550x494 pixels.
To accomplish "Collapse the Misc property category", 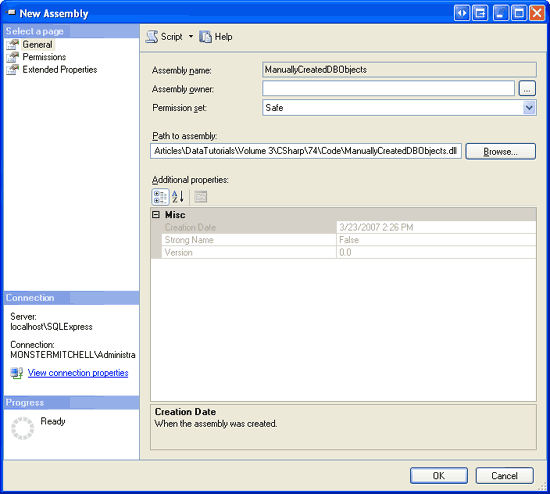I will [x=156, y=215].
